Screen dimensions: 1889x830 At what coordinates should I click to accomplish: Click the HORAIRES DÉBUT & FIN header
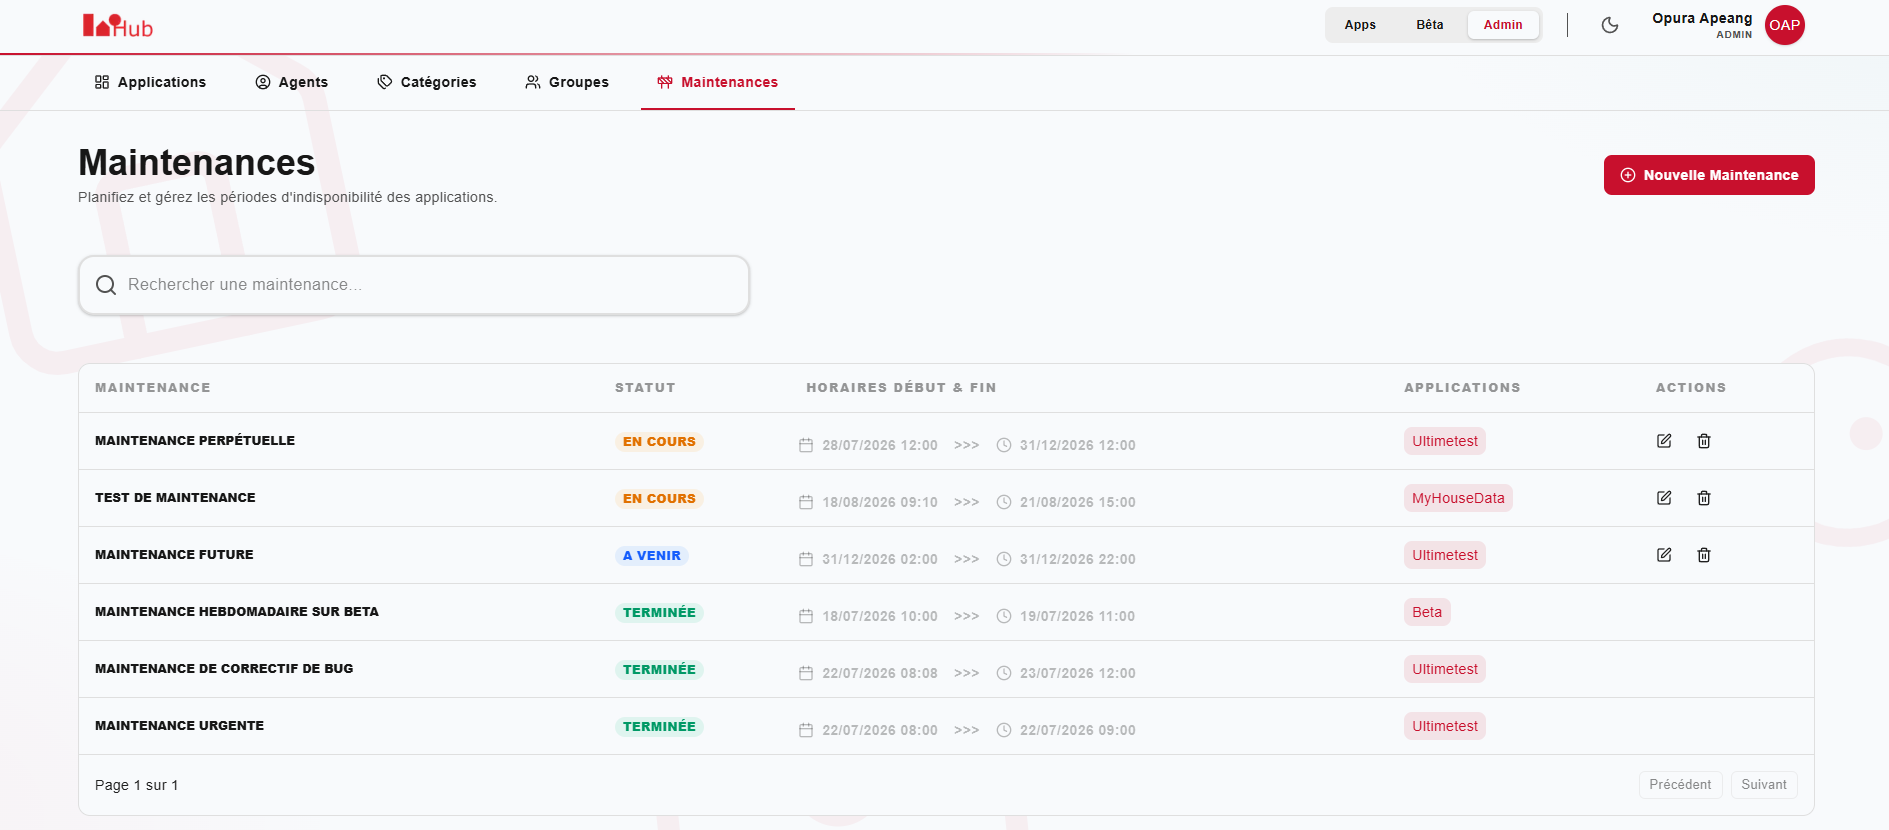pos(901,388)
